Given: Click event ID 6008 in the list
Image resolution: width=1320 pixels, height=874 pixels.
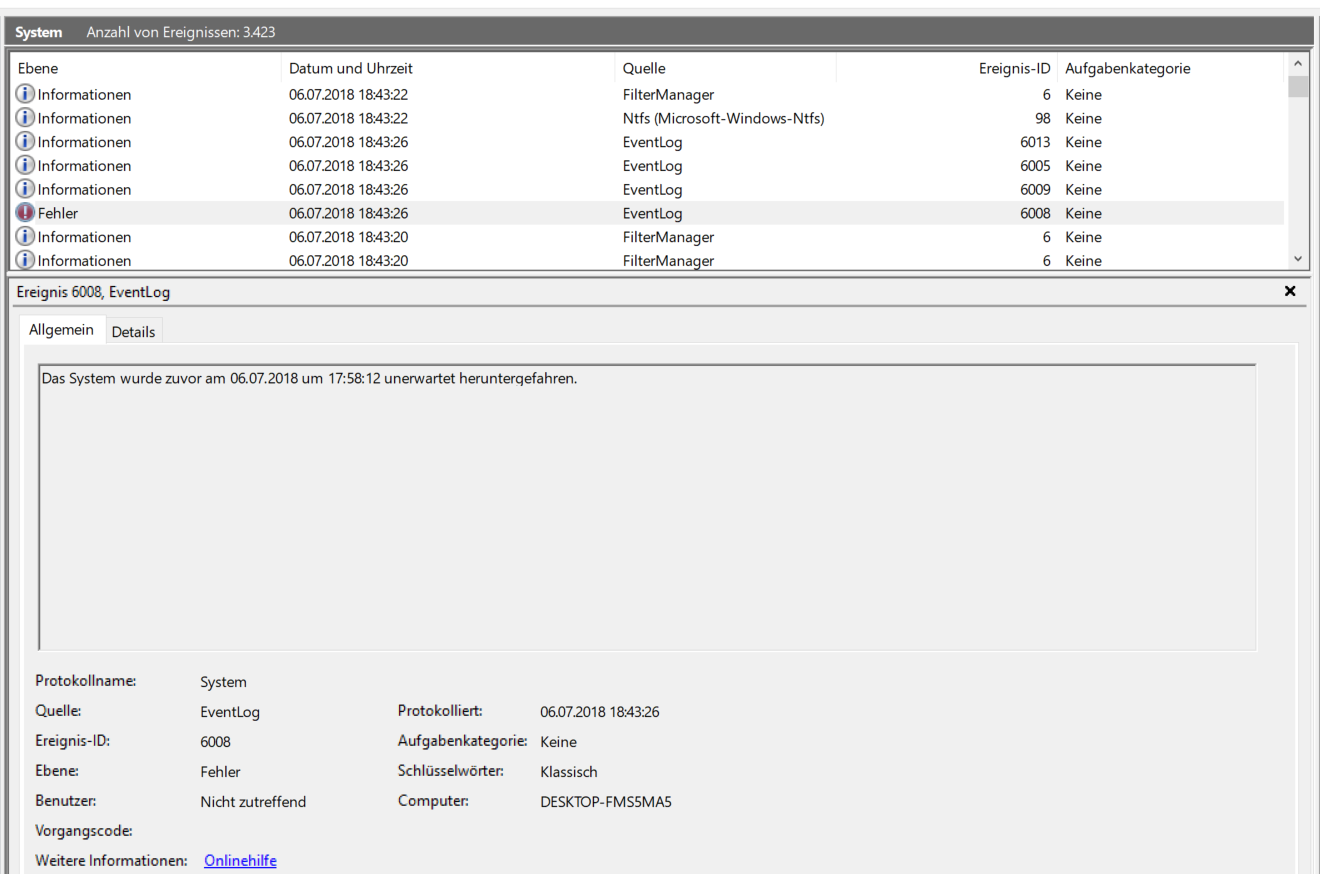Looking at the screenshot, I should 1034,213.
